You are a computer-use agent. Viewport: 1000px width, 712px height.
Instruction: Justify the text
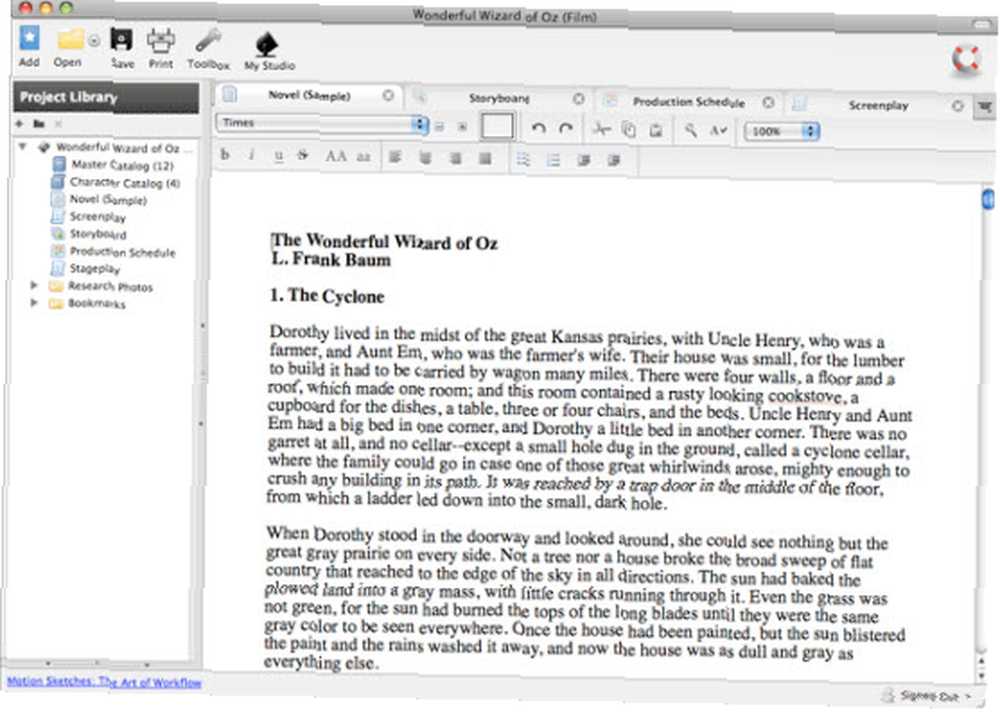pos(485,158)
